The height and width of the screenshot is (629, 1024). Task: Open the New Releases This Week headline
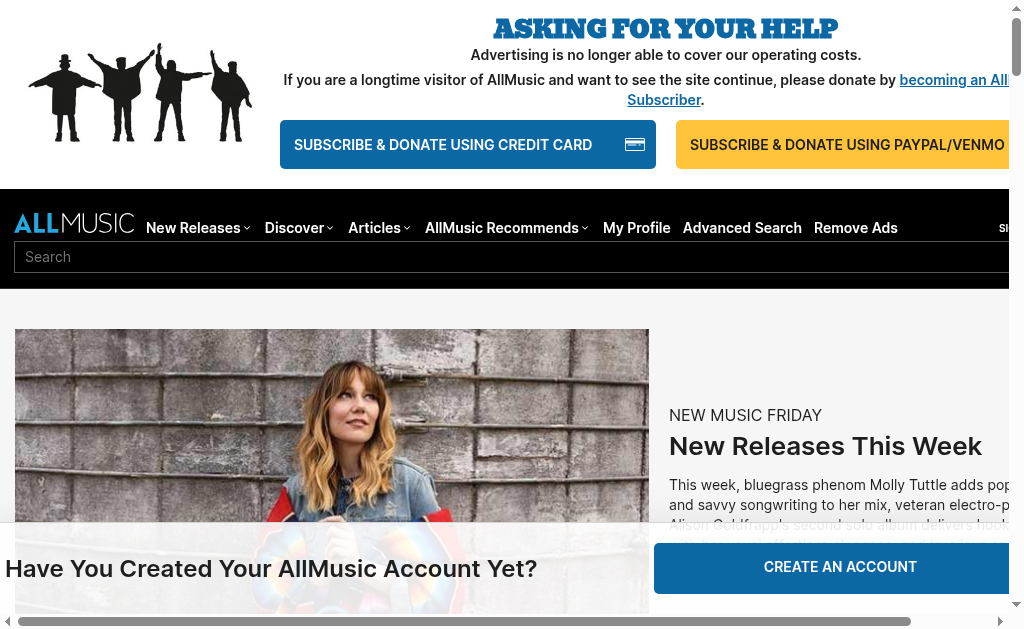point(825,447)
